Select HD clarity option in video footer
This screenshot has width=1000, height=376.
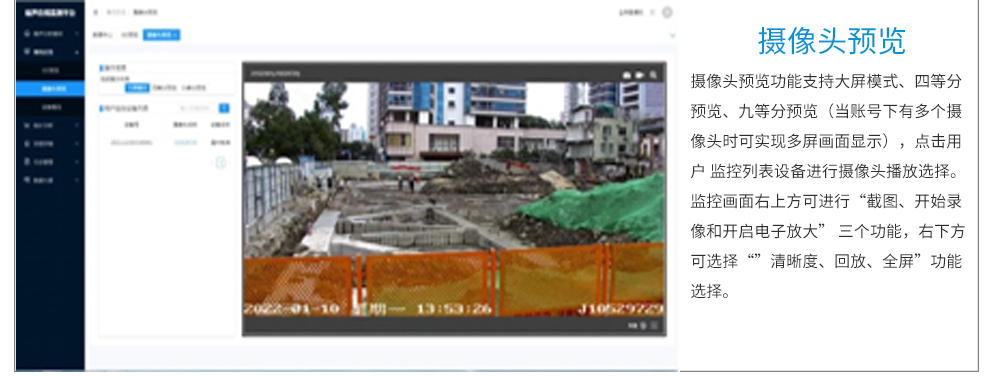pyautogui.click(x=633, y=326)
